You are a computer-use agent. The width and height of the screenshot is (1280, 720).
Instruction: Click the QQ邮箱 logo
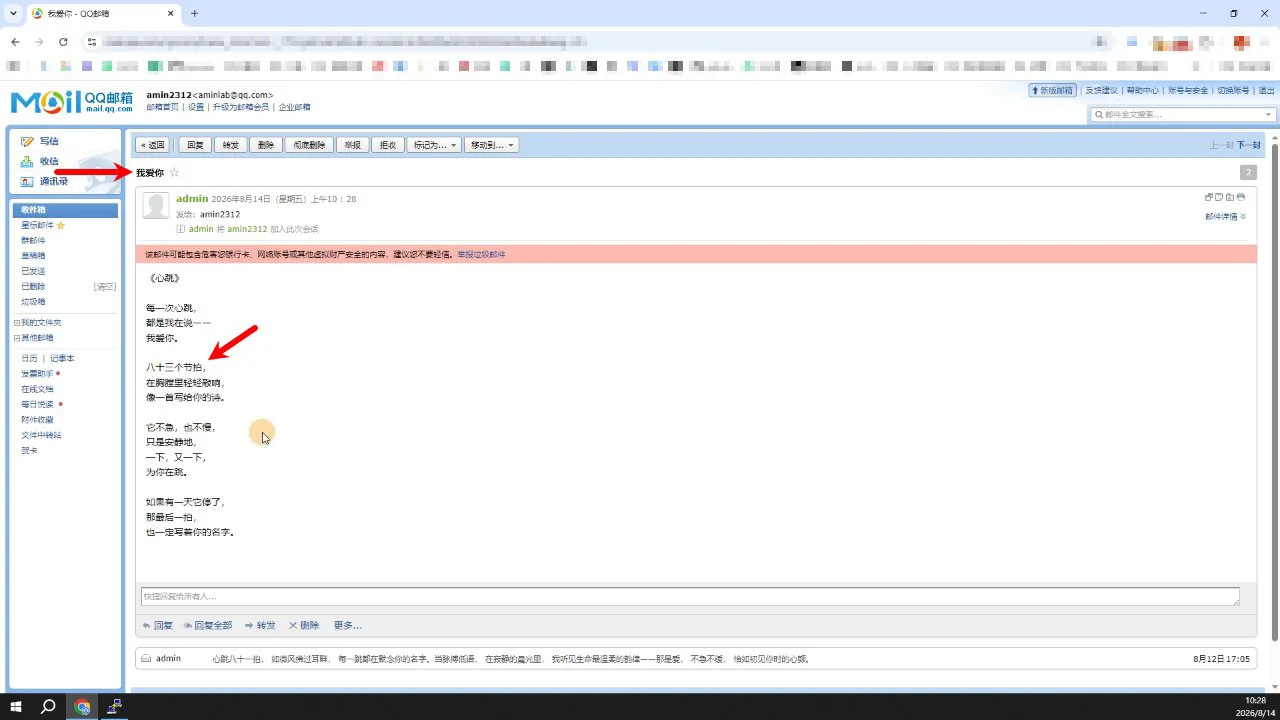[71, 102]
